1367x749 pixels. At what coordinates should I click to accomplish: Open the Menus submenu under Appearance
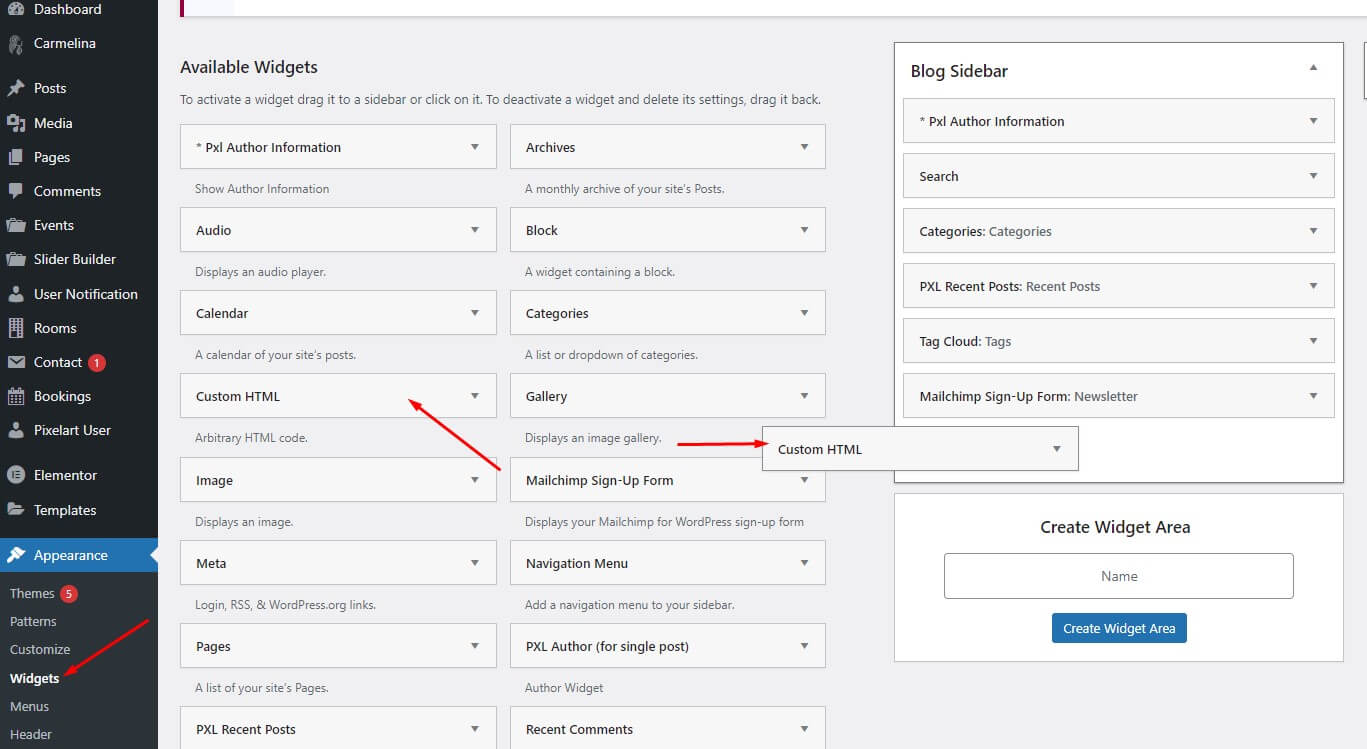[x=29, y=706]
